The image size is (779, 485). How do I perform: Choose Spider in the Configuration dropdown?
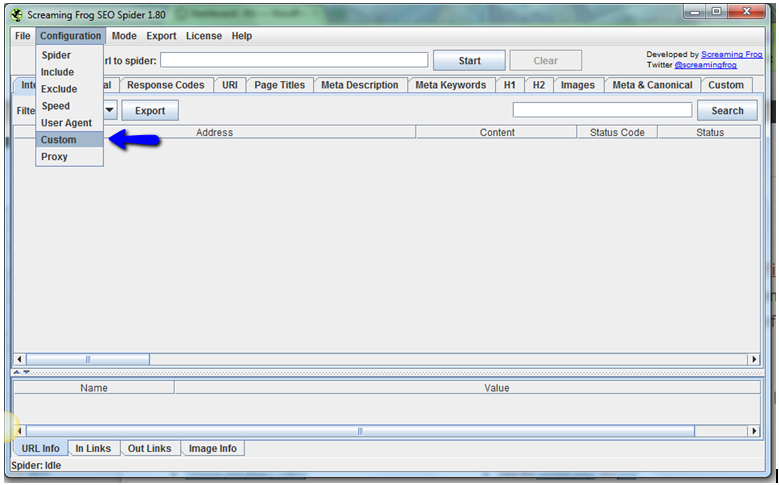[x=56, y=55]
